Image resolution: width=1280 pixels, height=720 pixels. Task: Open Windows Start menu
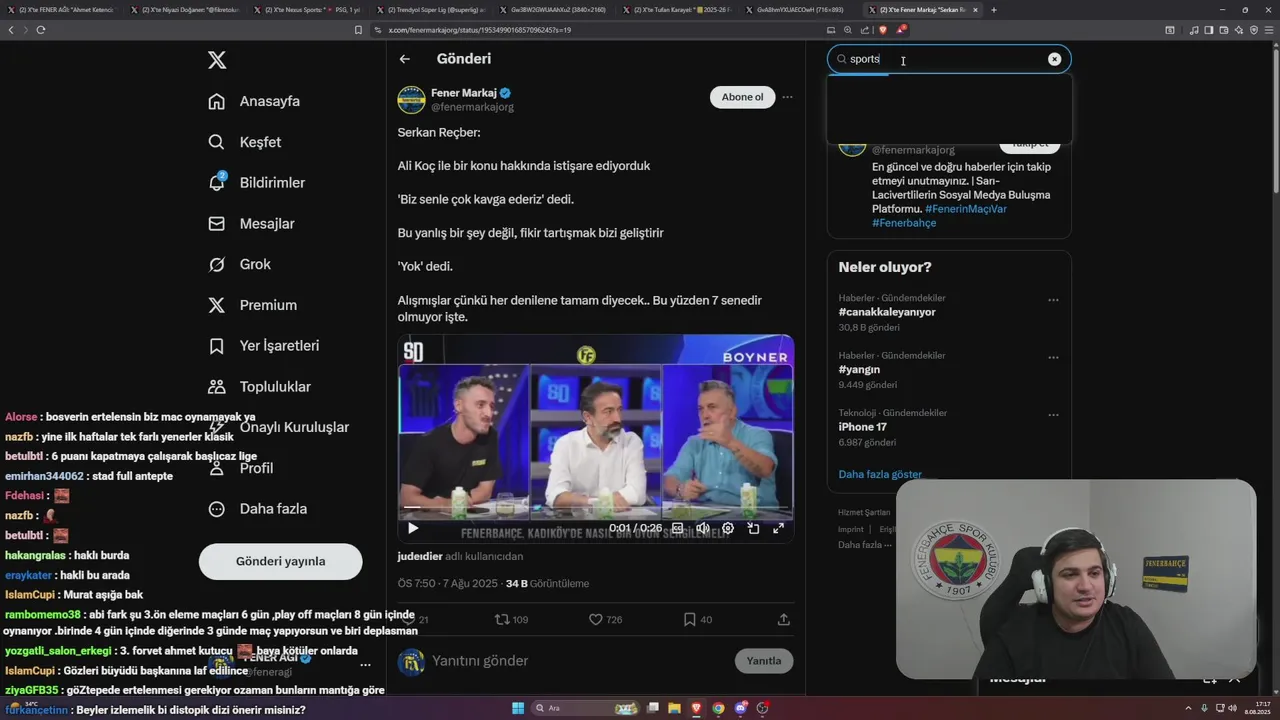pos(518,708)
